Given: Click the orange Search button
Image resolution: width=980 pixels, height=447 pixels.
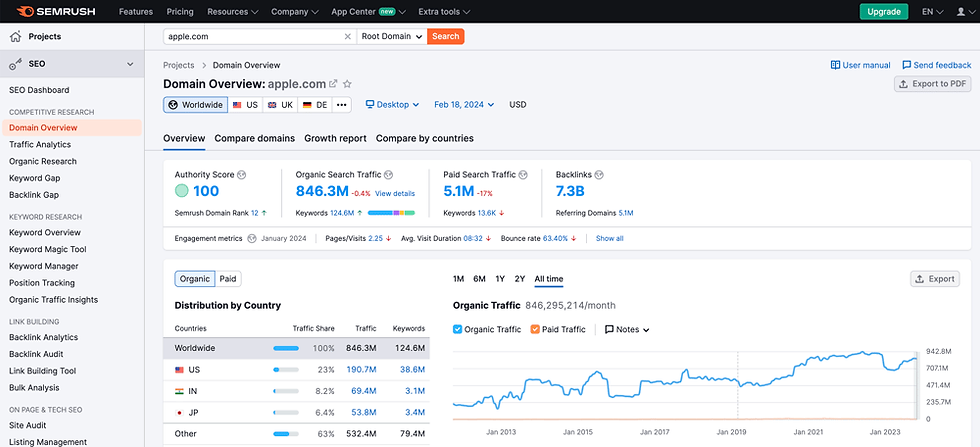Looking at the screenshot, I should [446, 36].
